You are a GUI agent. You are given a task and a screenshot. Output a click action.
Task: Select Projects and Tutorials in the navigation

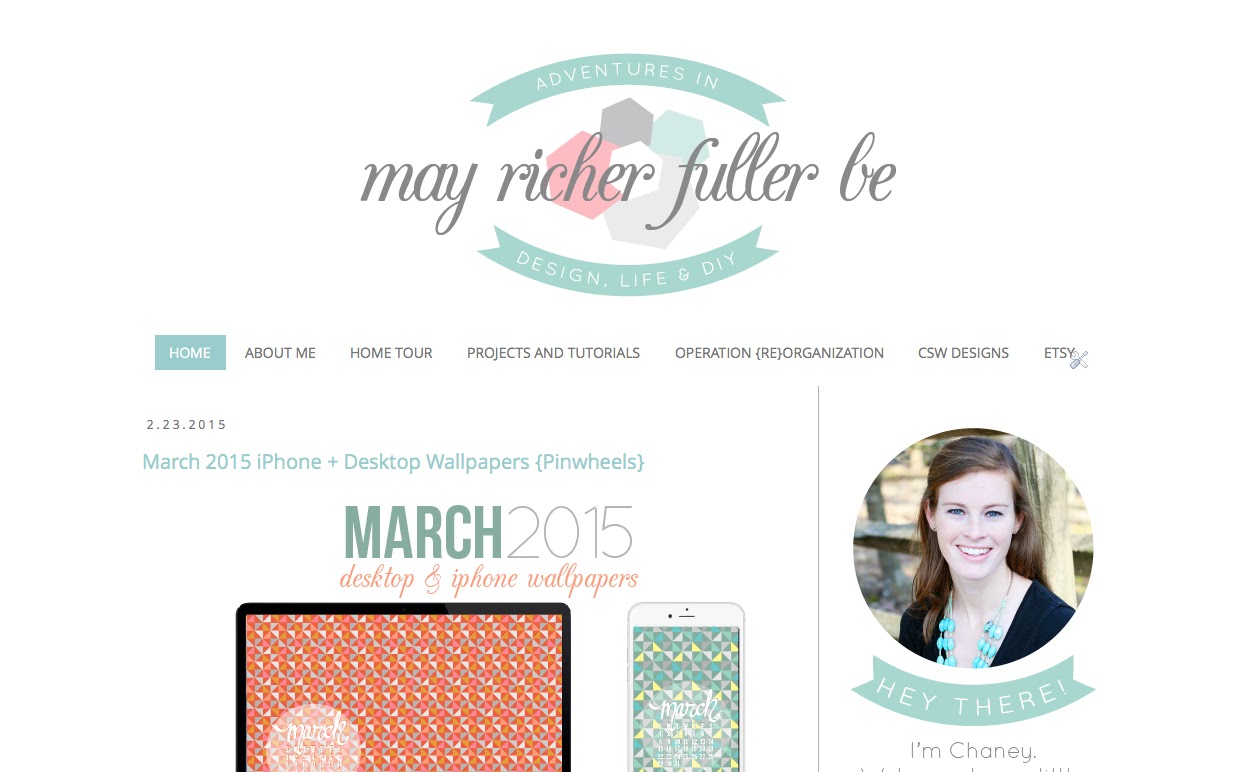(x=553, y=353)
